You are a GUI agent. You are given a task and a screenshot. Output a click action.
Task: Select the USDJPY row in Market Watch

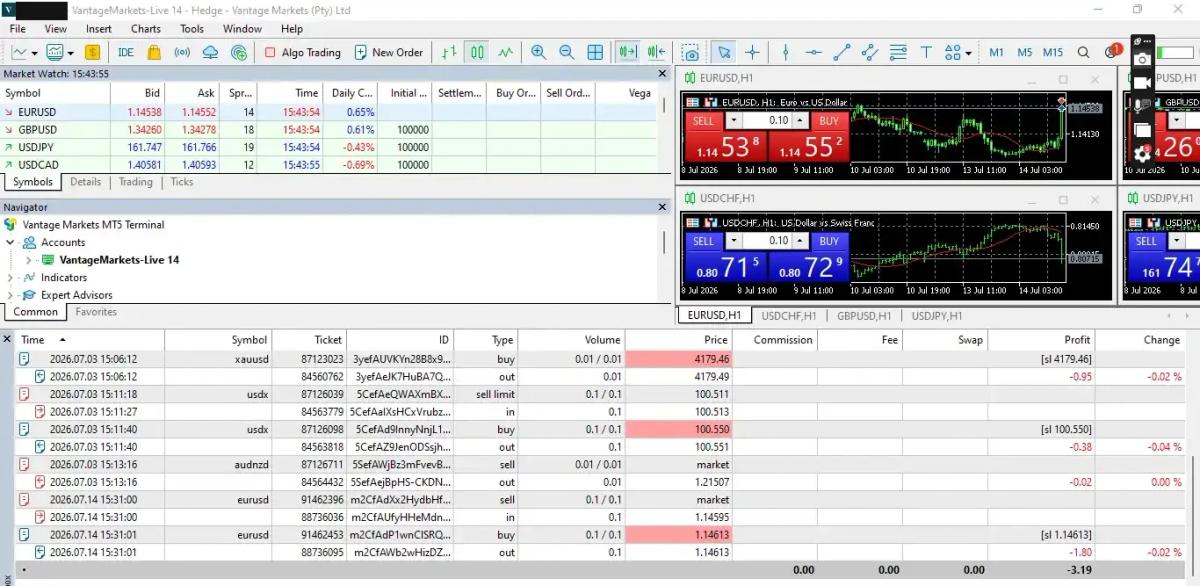pos(329,147)
